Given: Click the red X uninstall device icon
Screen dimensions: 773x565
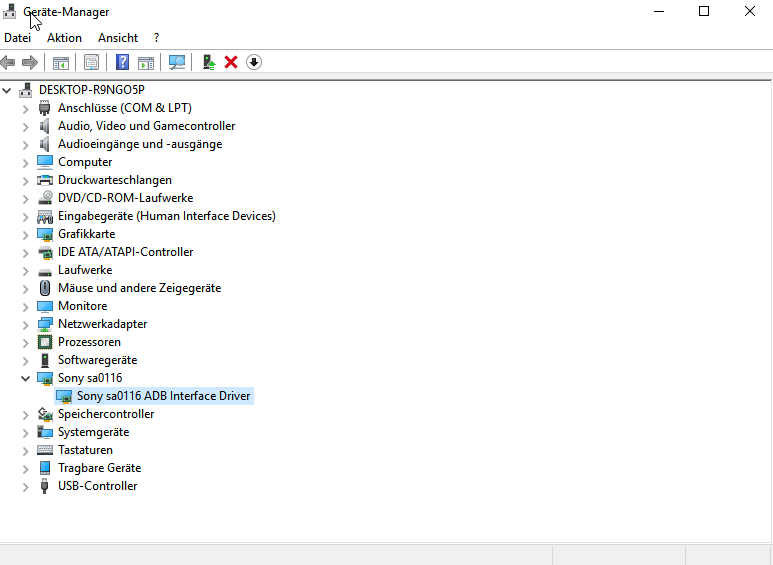Looking at the screenshot, I should click(x=231, y=62).
